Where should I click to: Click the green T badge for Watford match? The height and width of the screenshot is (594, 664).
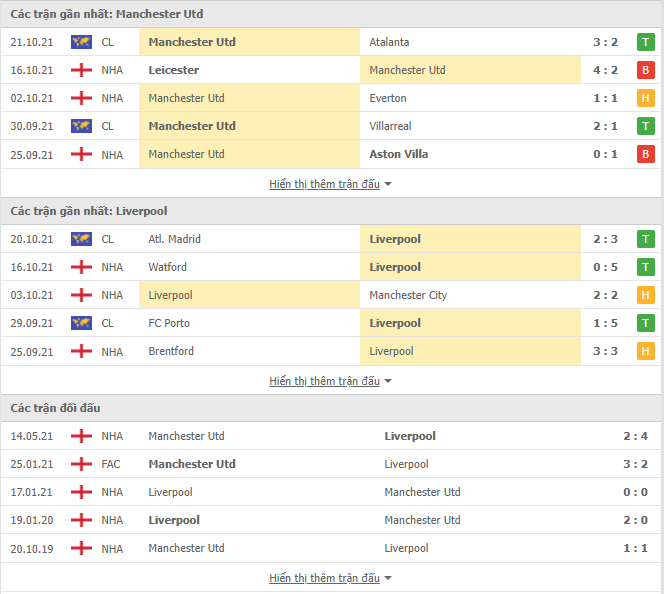[x=645, y=267]
